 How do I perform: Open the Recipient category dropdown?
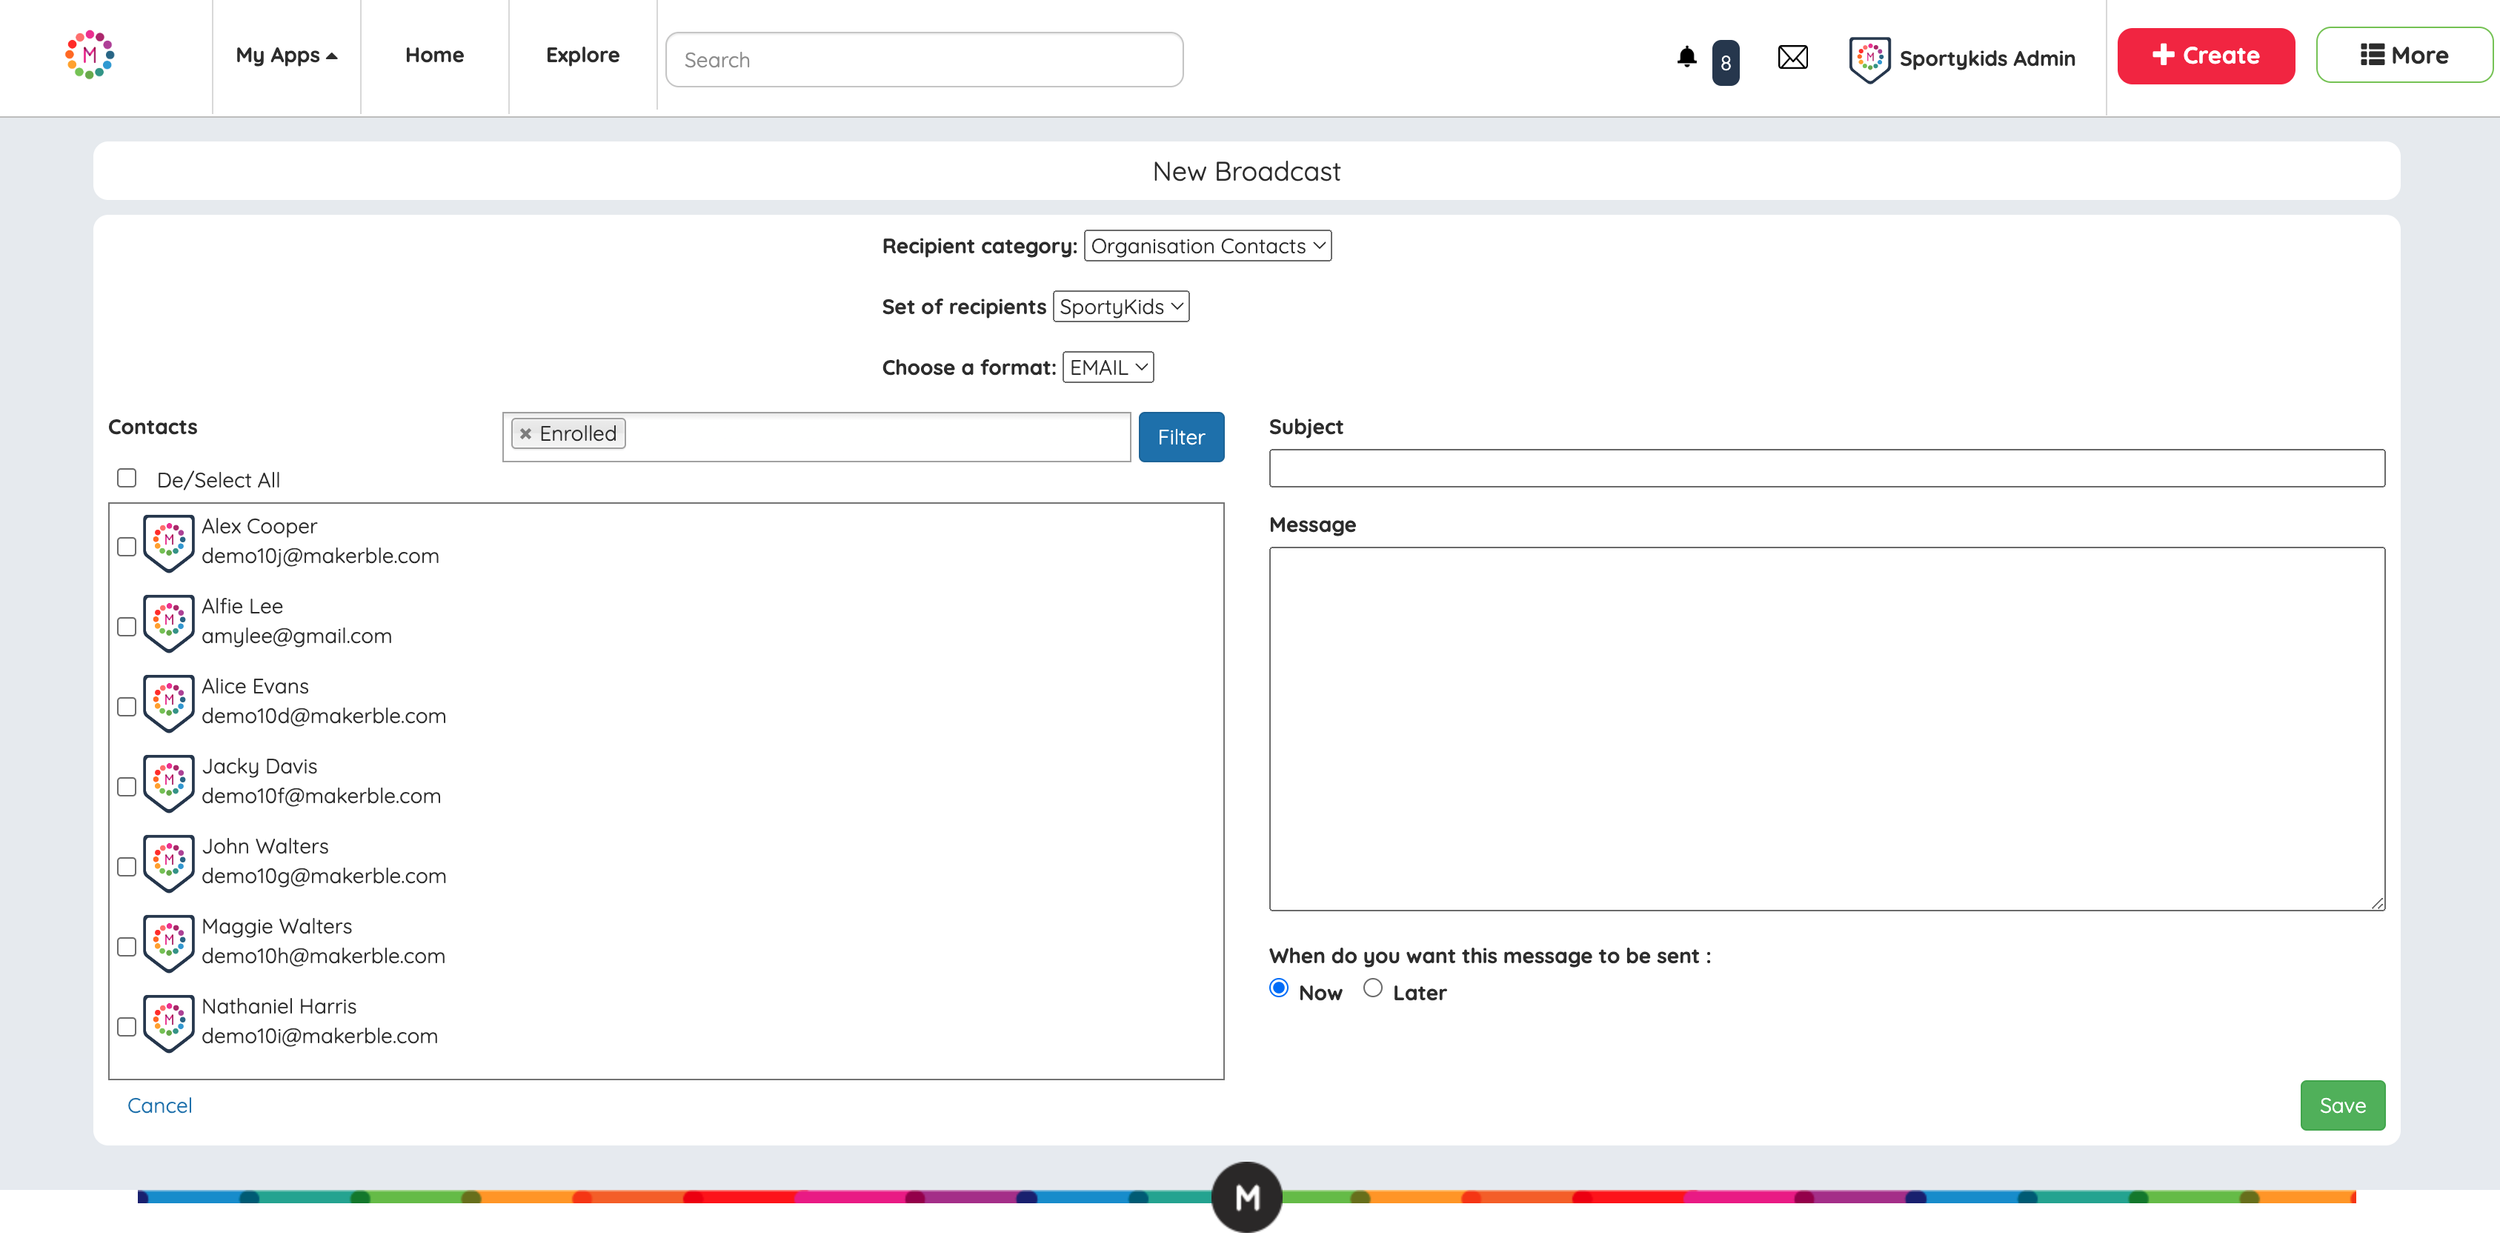point(1207,246)
